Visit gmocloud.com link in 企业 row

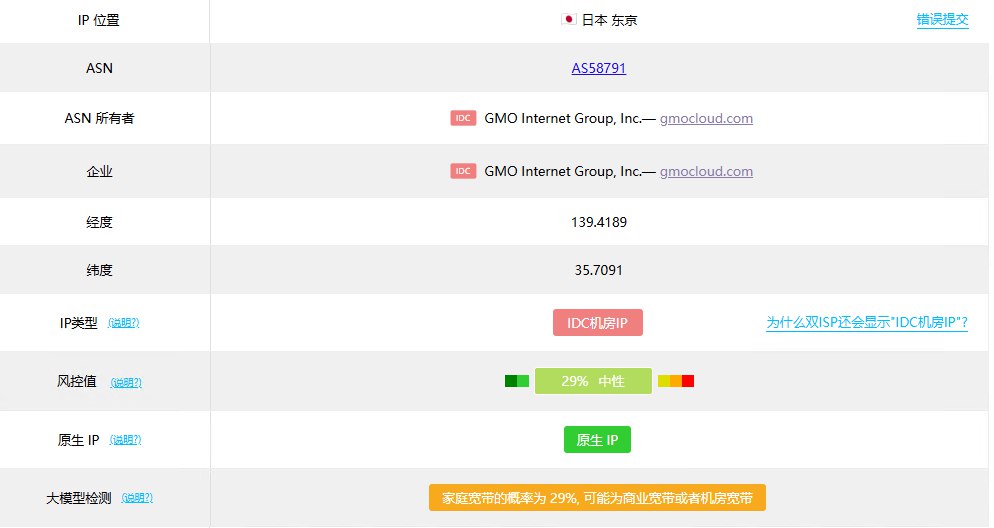coord(706,171)
